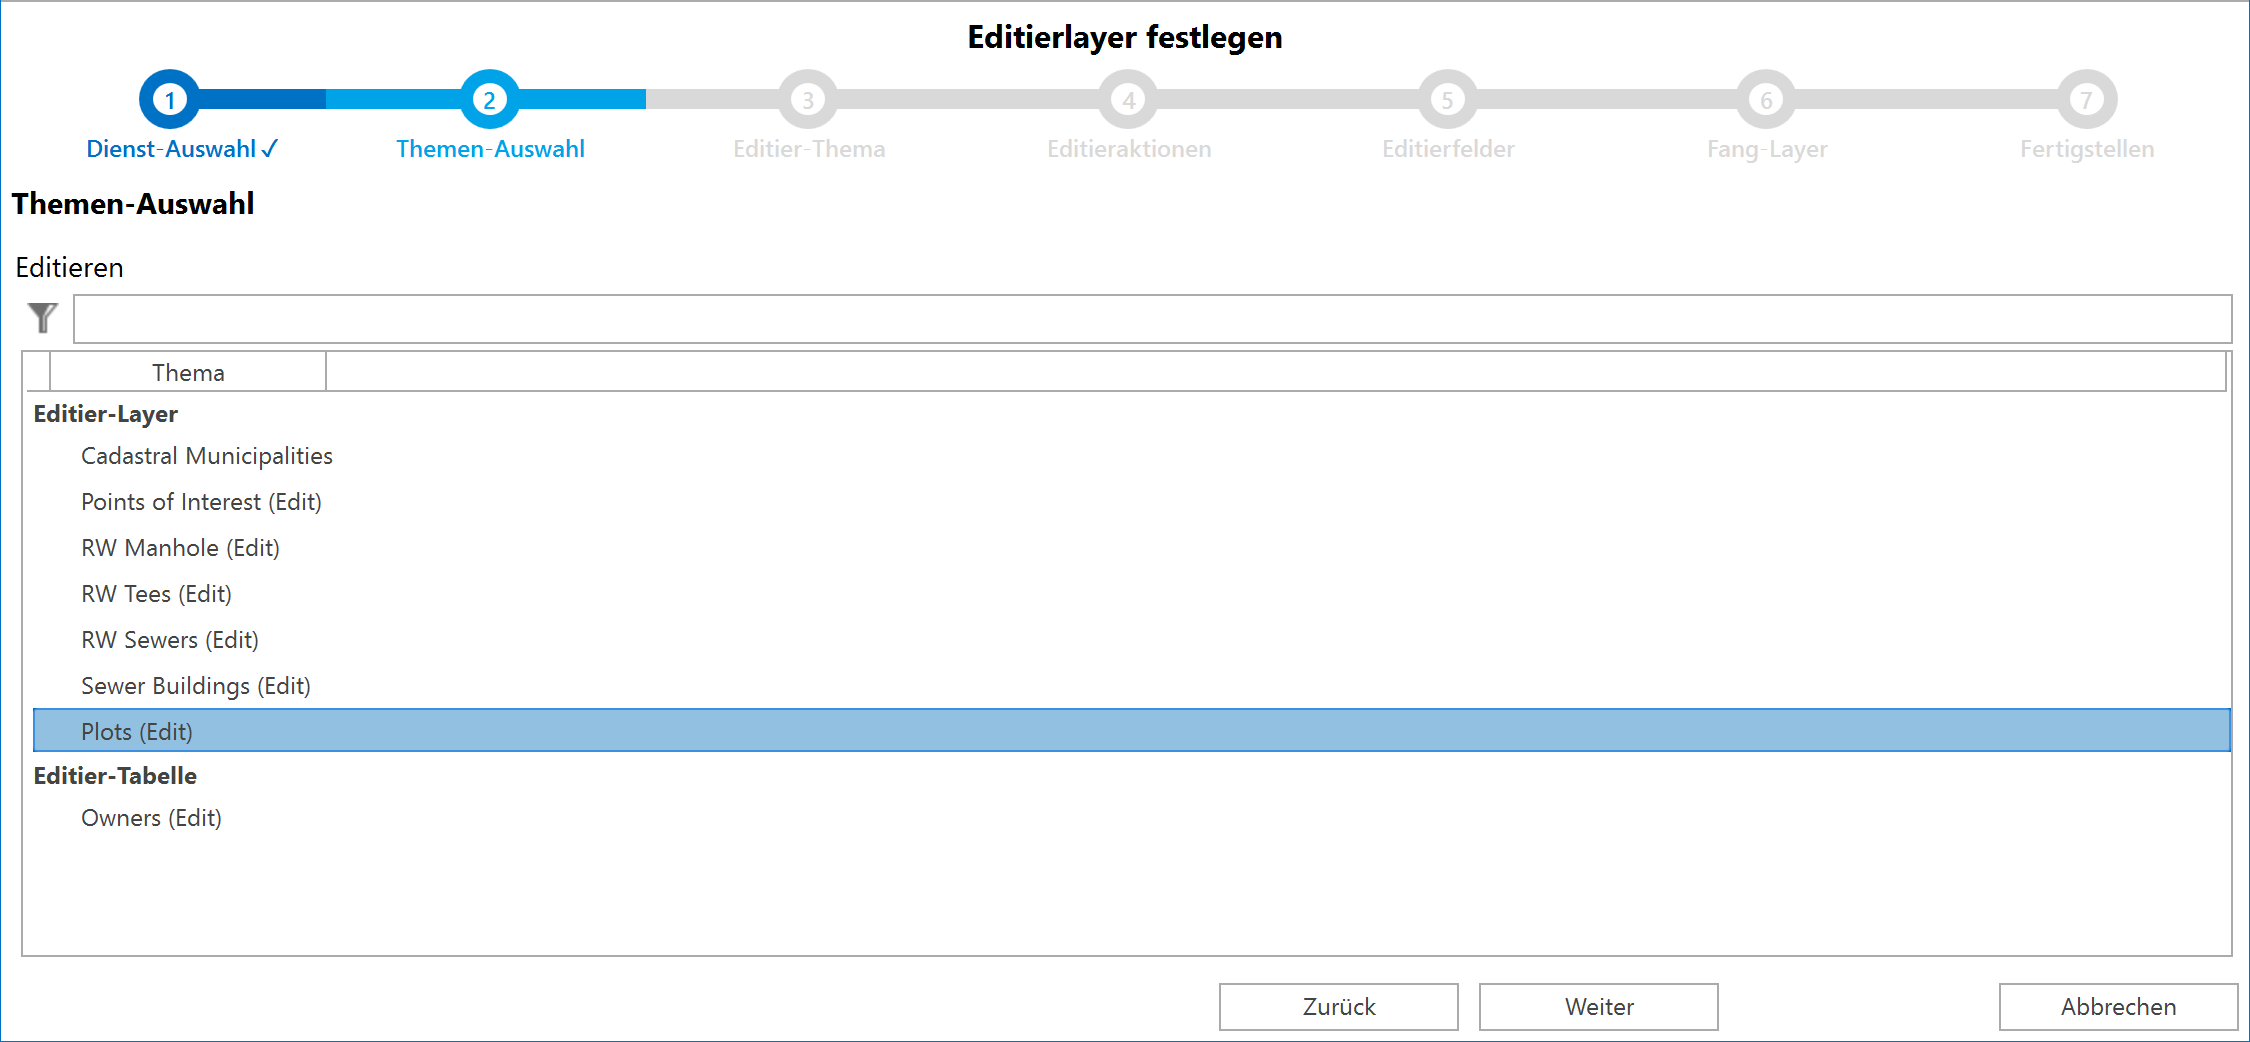Click the step 6 Fang-Layer circle
Viewport: 2250px width, 1042px height.
[1766, 99]
